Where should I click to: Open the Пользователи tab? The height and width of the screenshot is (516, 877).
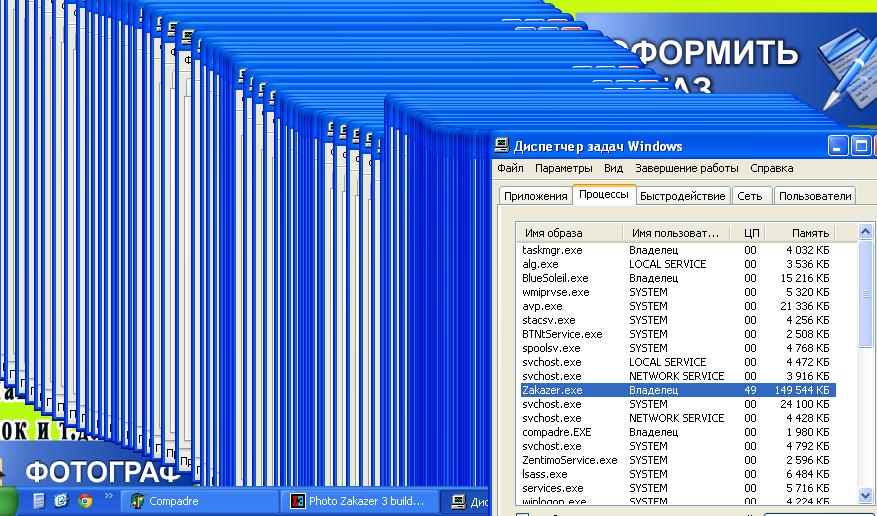click(x=815, y=196)
